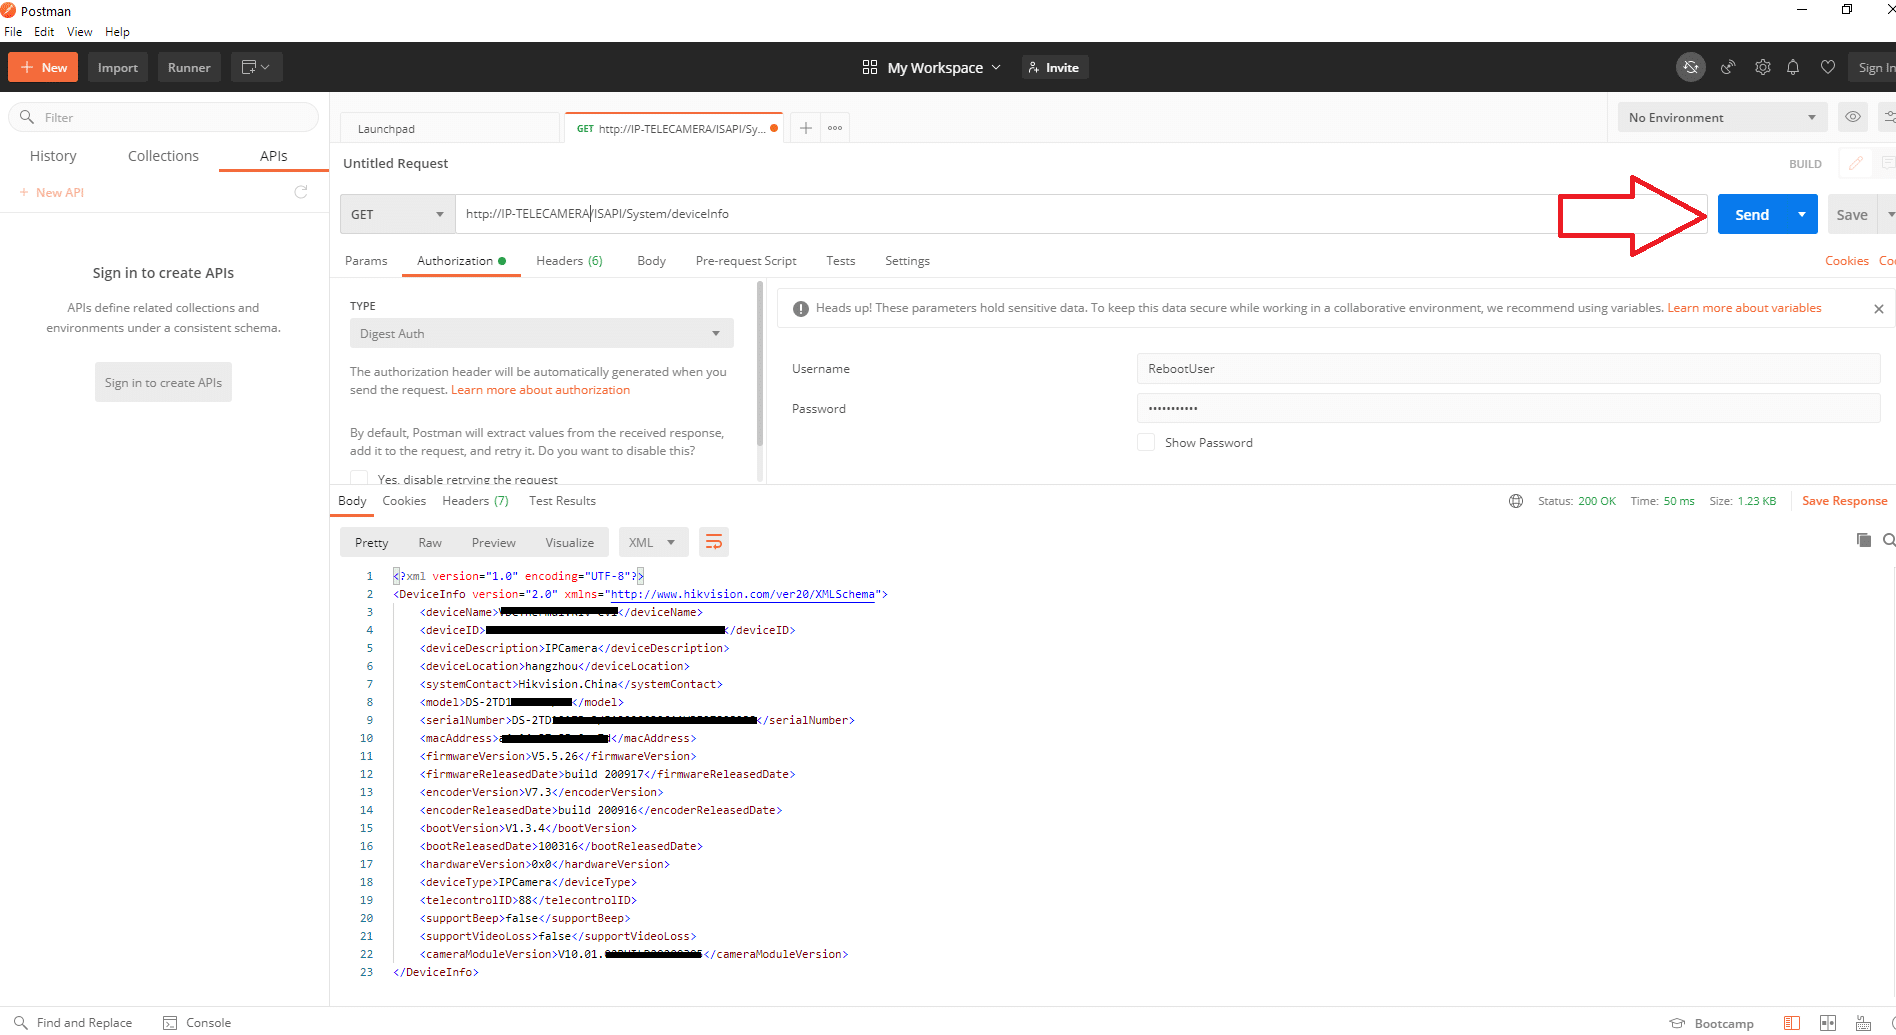Open the Digest Auth type dropdown
Viewport: 1896px width, 1035px height.
coord(541,333)
